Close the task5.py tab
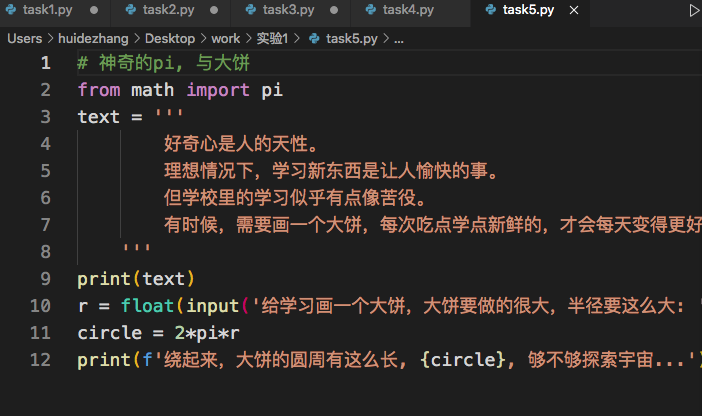This screenshot has width=702, height=416. (x=574, y=10)
